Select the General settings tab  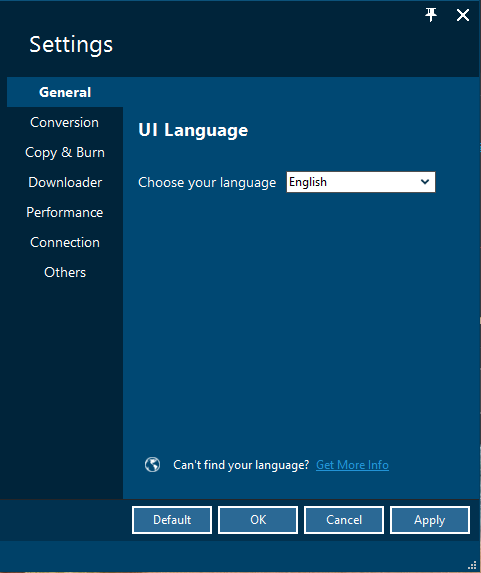tap(65, 92)
